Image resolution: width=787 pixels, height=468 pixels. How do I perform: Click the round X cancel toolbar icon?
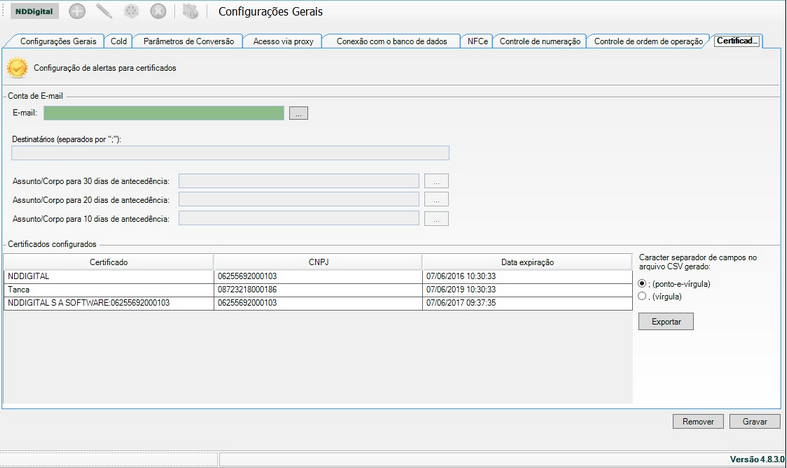click(x=158, y=12)
